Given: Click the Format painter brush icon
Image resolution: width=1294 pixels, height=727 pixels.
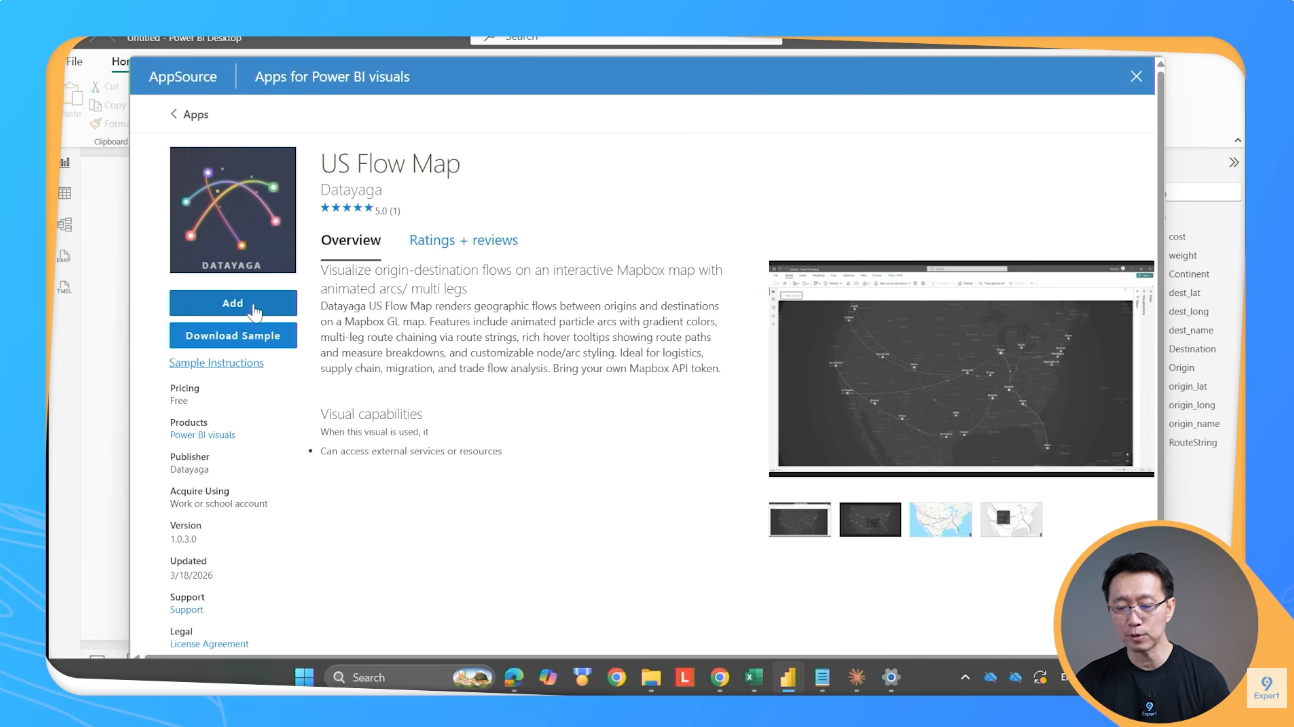Looking at the screenshot, I should pos(96,124).
